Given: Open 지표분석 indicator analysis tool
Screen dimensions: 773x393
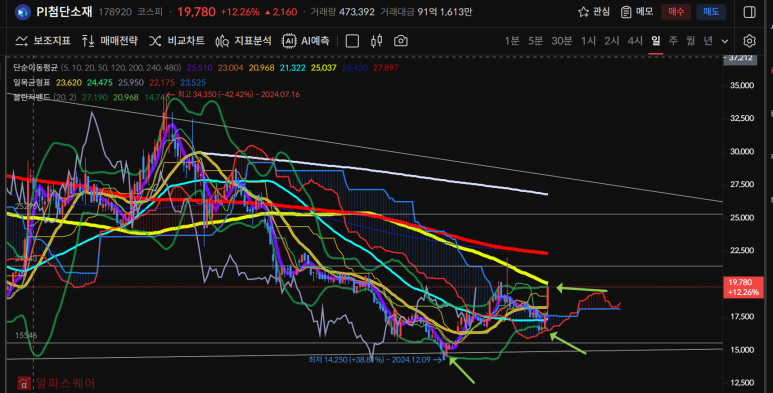Looking at the screenshot, I should [244, 41].
